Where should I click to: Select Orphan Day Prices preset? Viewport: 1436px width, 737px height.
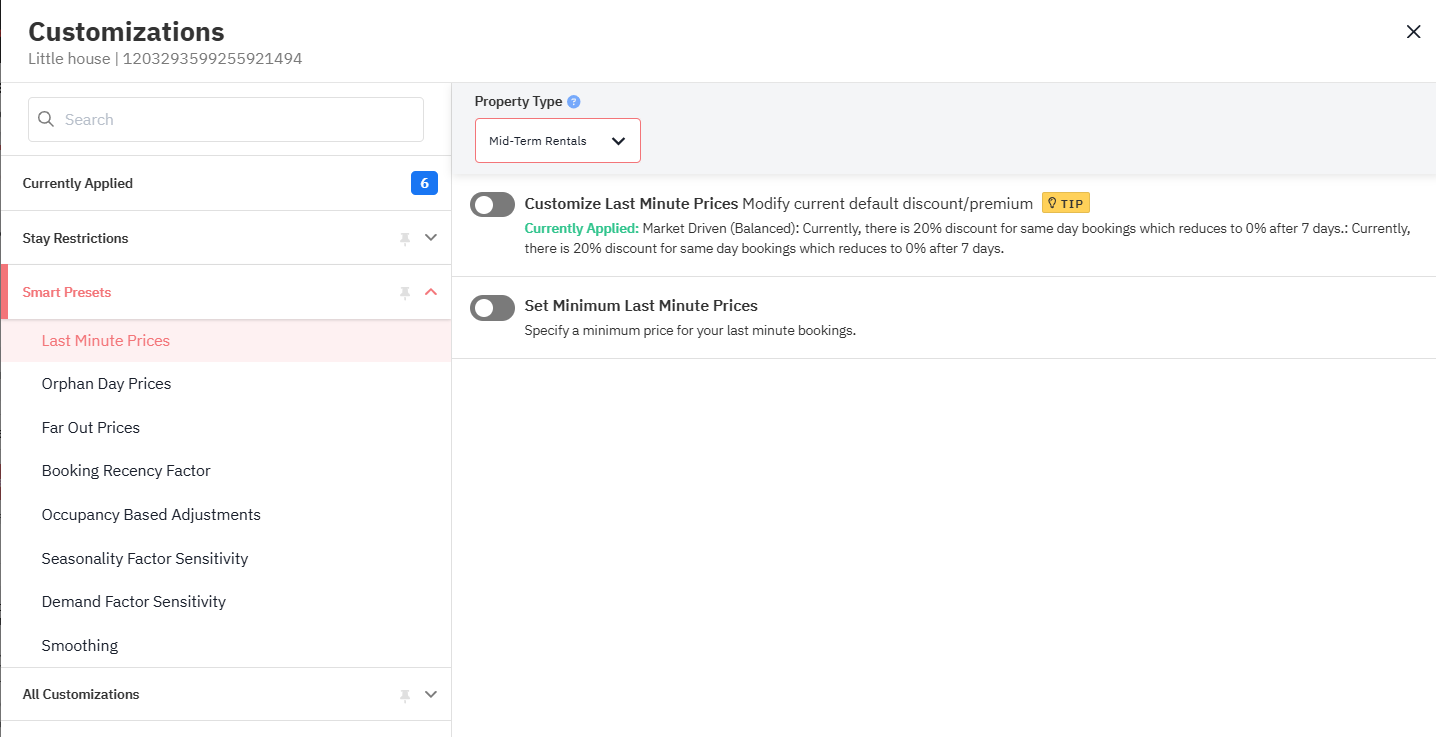tap(106, 384)
